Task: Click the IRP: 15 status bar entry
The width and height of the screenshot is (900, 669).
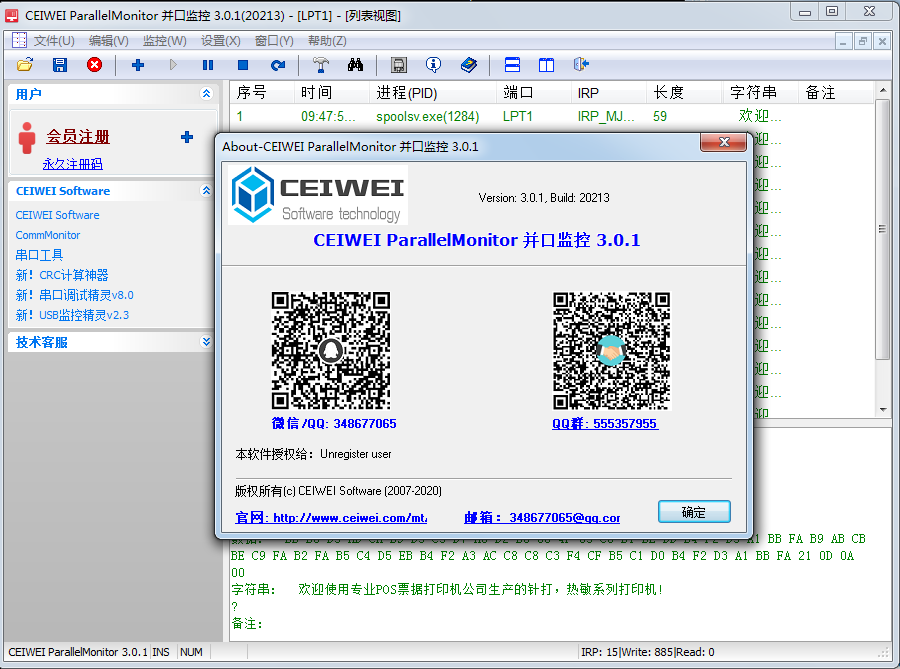Action: [599, 652]
